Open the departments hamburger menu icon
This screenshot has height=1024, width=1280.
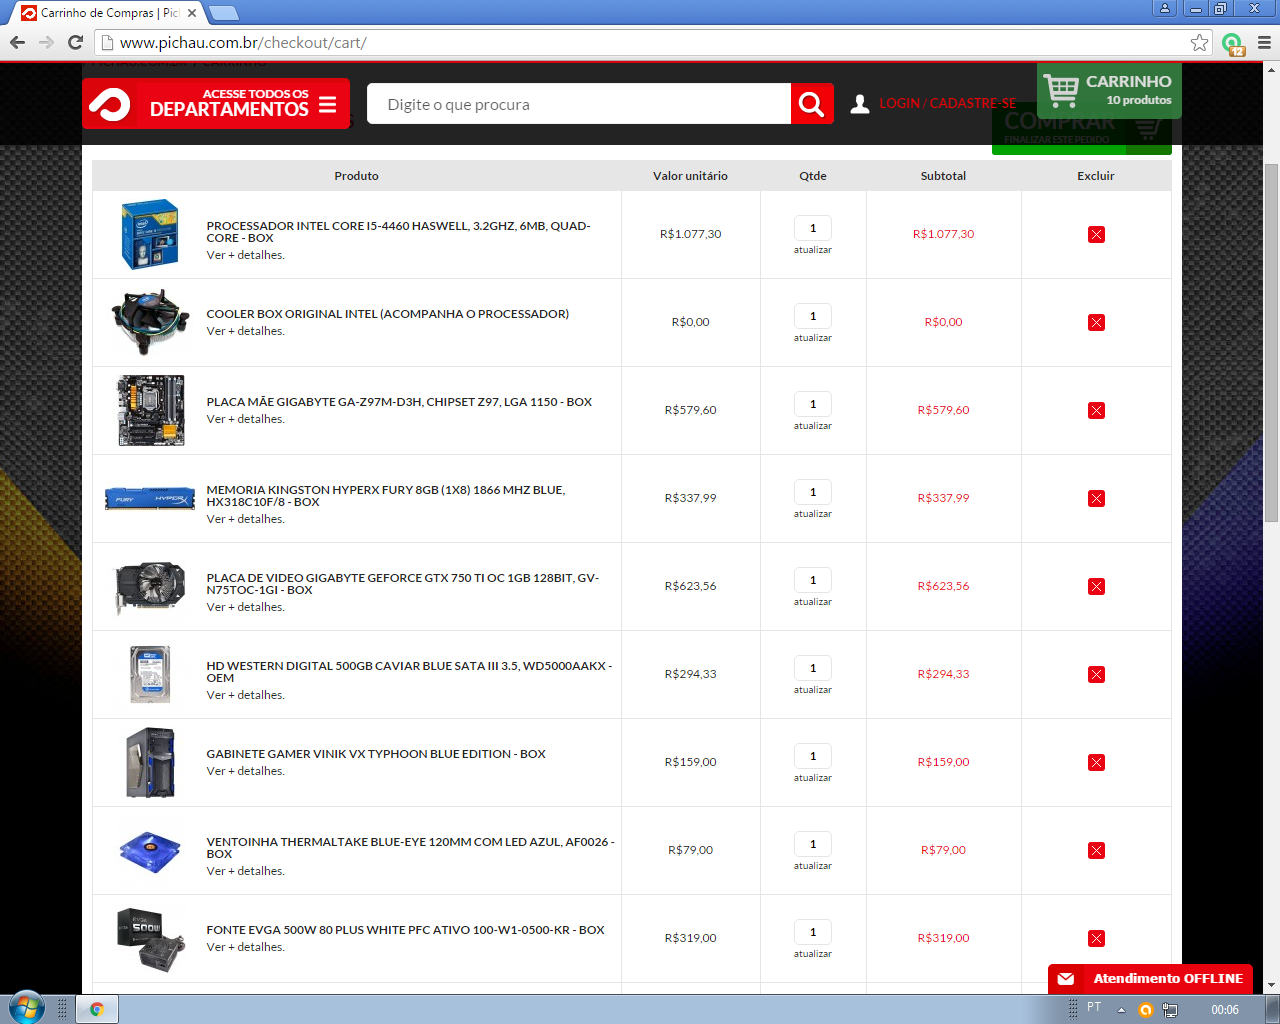(328, 105)
